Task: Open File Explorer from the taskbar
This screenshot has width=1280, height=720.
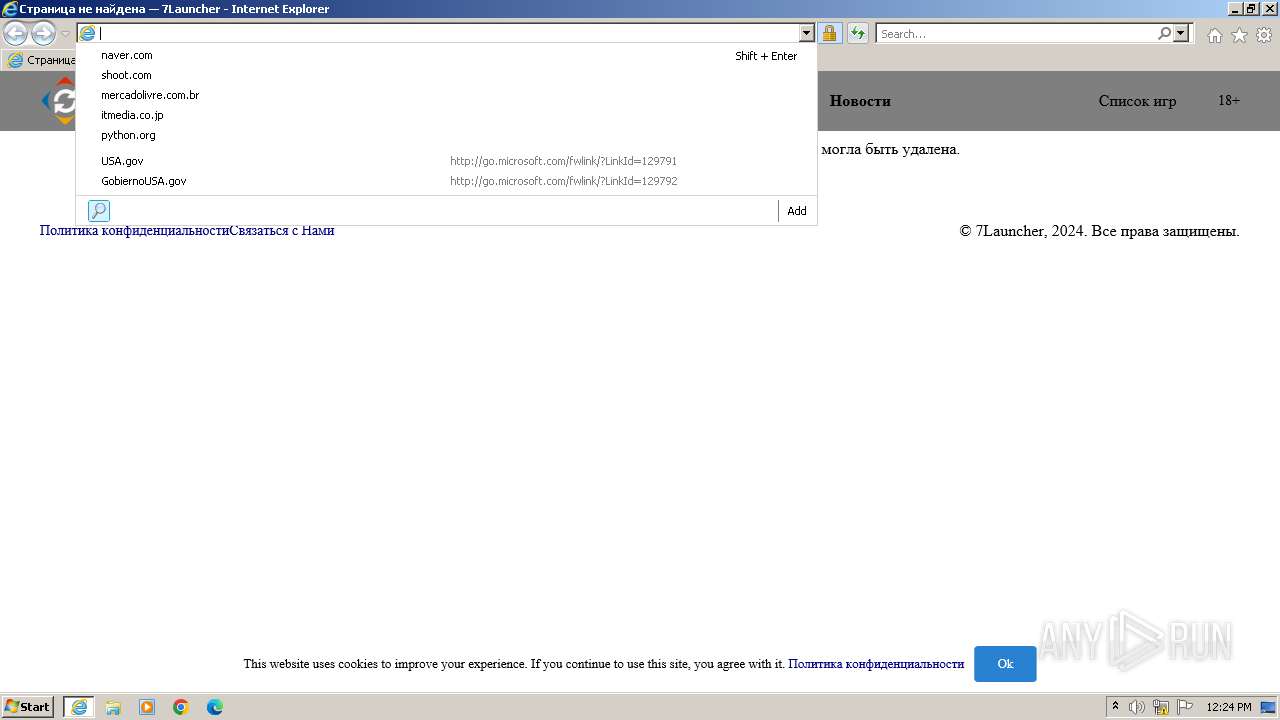Action: [x=113, y=707]
